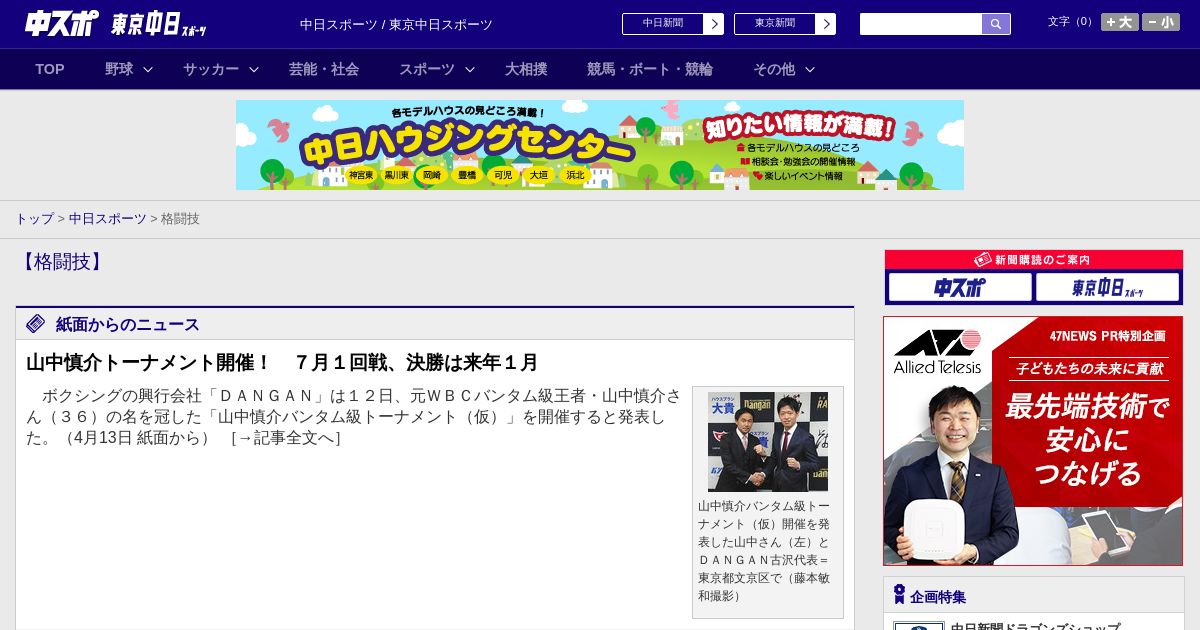Click the 紙面からのニュース section icon
1200x630 pixels.
click(x=36, y=323)
